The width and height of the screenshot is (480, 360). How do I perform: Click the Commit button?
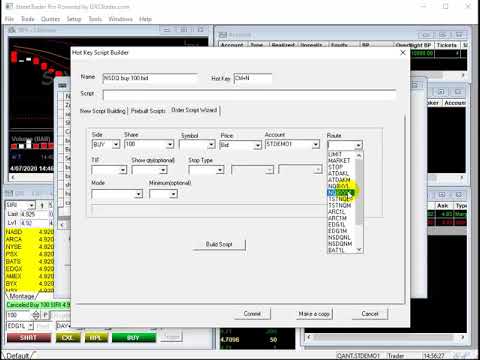(x=252, y=314)
